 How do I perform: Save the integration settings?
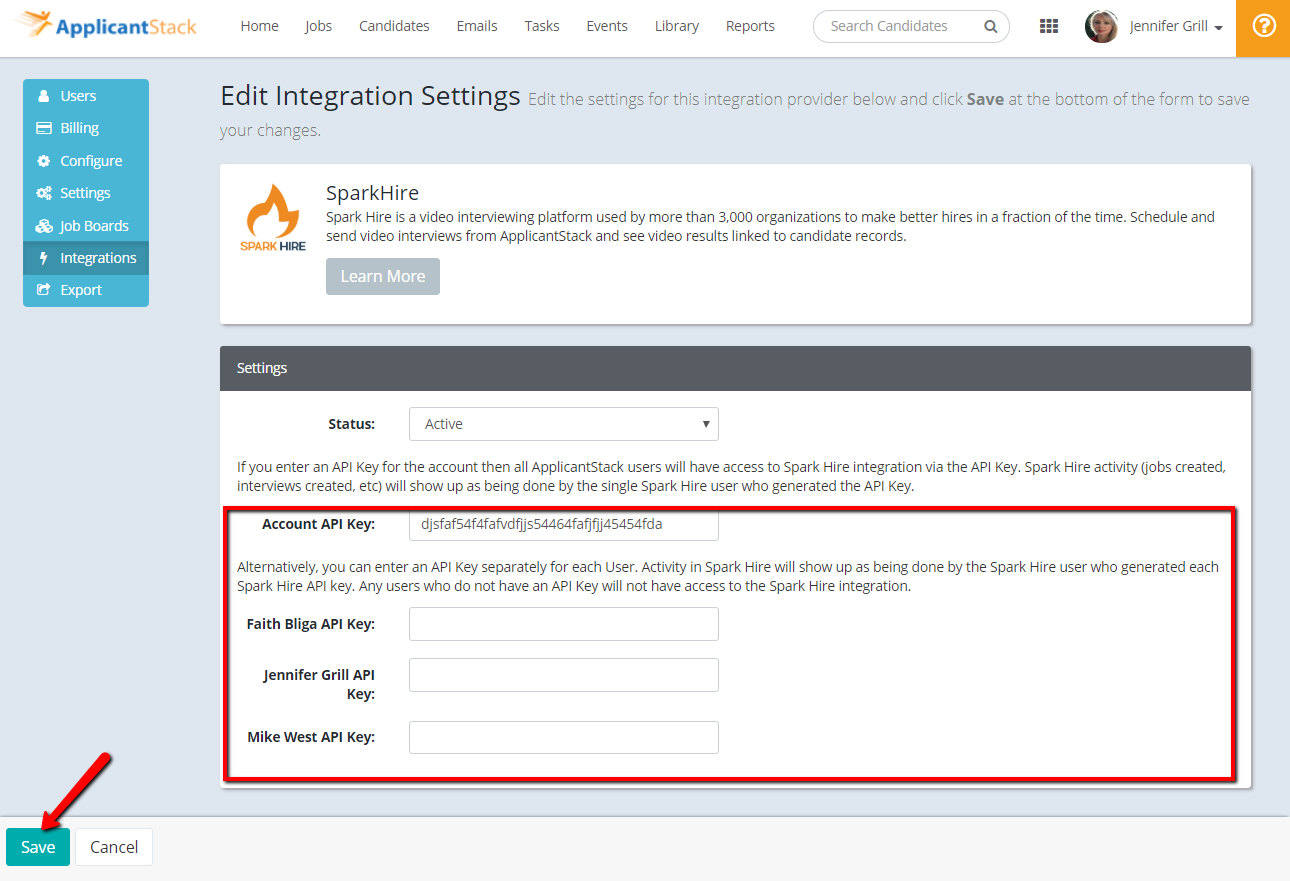tap(37, 846)
